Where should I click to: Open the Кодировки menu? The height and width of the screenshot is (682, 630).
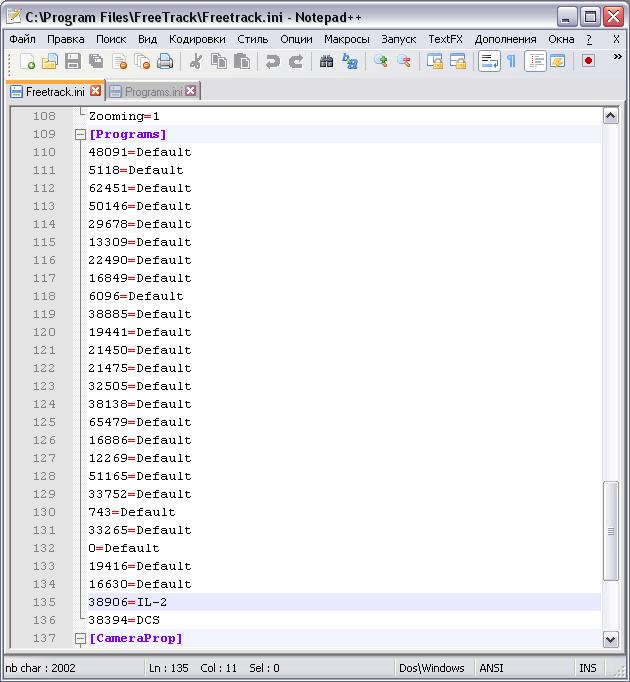coord(197,39)
